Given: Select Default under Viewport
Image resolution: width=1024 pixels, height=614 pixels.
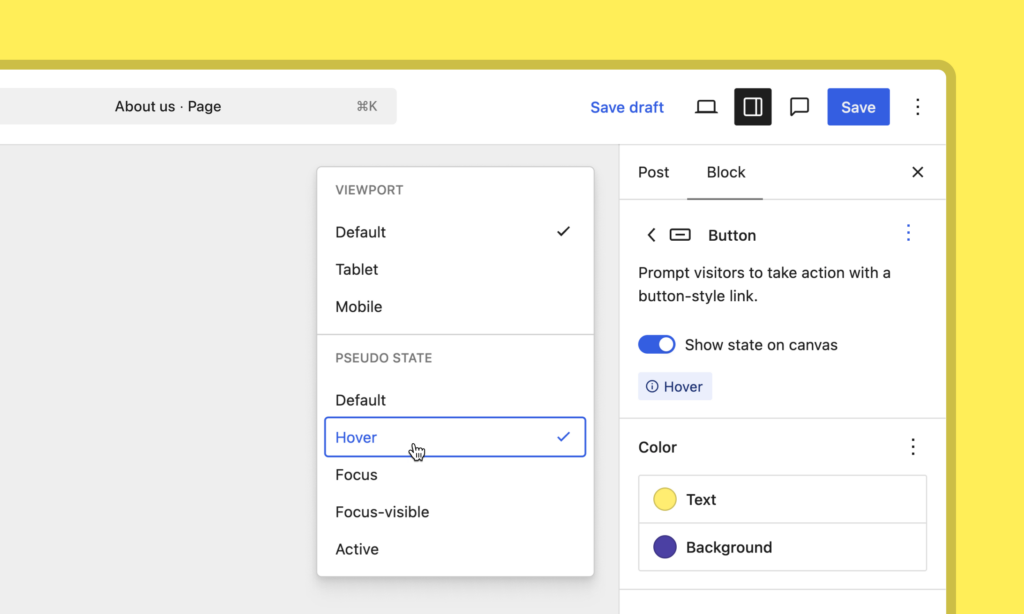Looking at the screenshot, I should tap(455, 232).
